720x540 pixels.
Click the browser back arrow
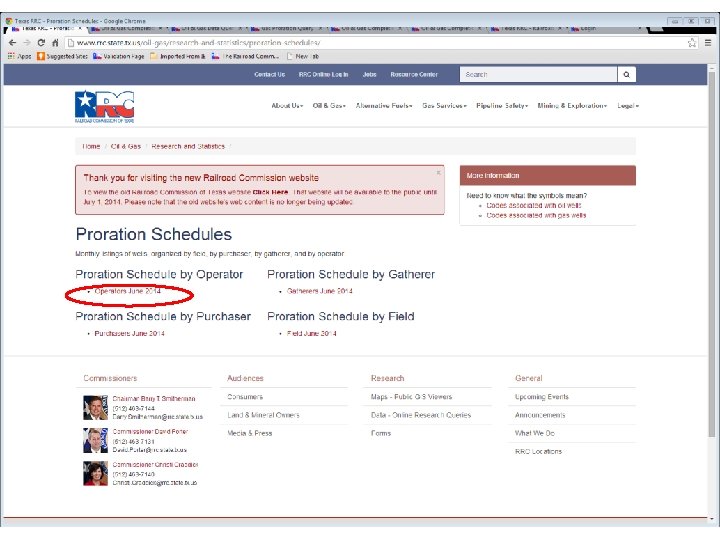click(x=12, y=43)
